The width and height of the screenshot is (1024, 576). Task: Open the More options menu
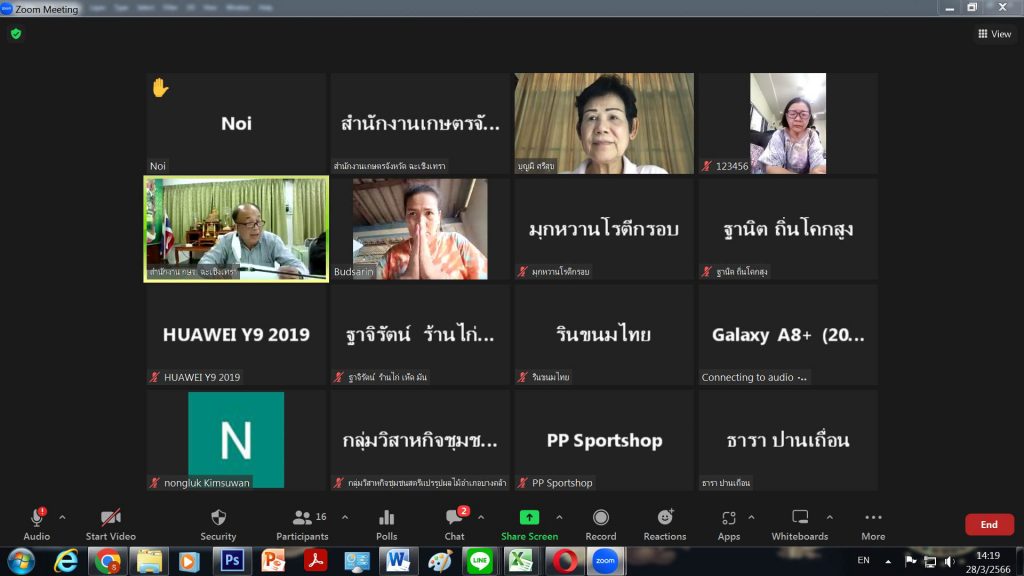pos(873,523)
